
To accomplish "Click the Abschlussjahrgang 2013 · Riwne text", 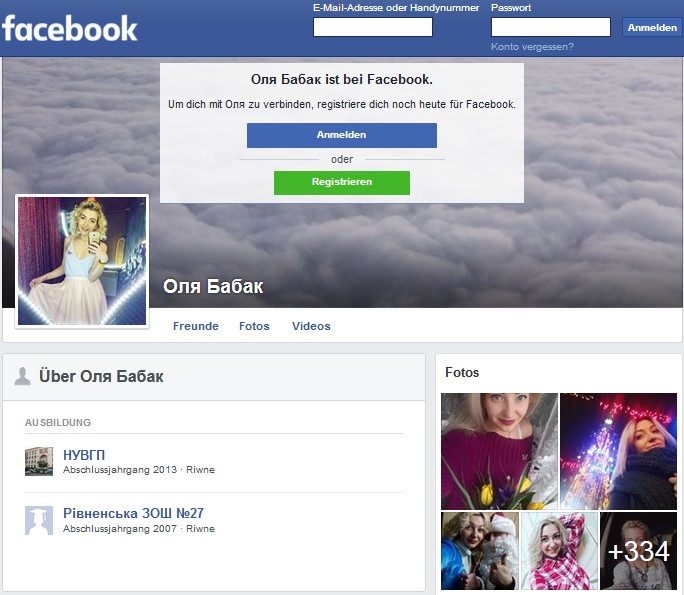I will (x=139, y=470).
